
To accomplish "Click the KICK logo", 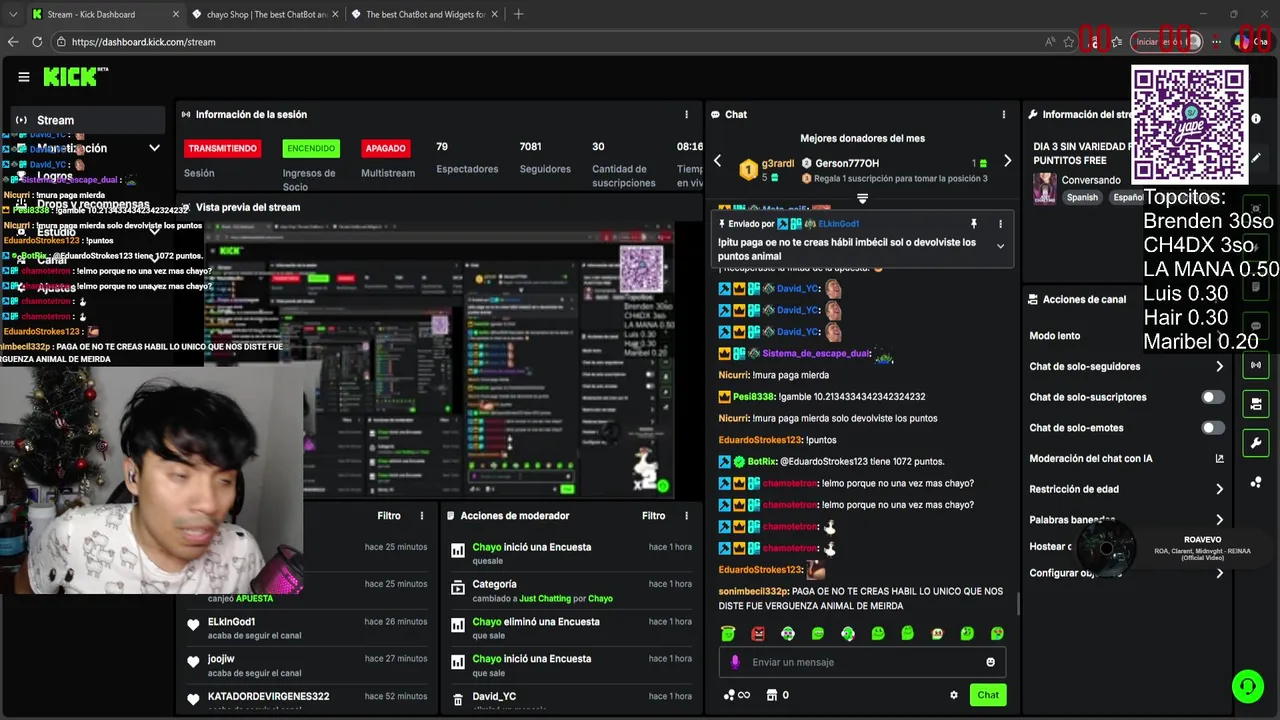I will click(76, 77).
